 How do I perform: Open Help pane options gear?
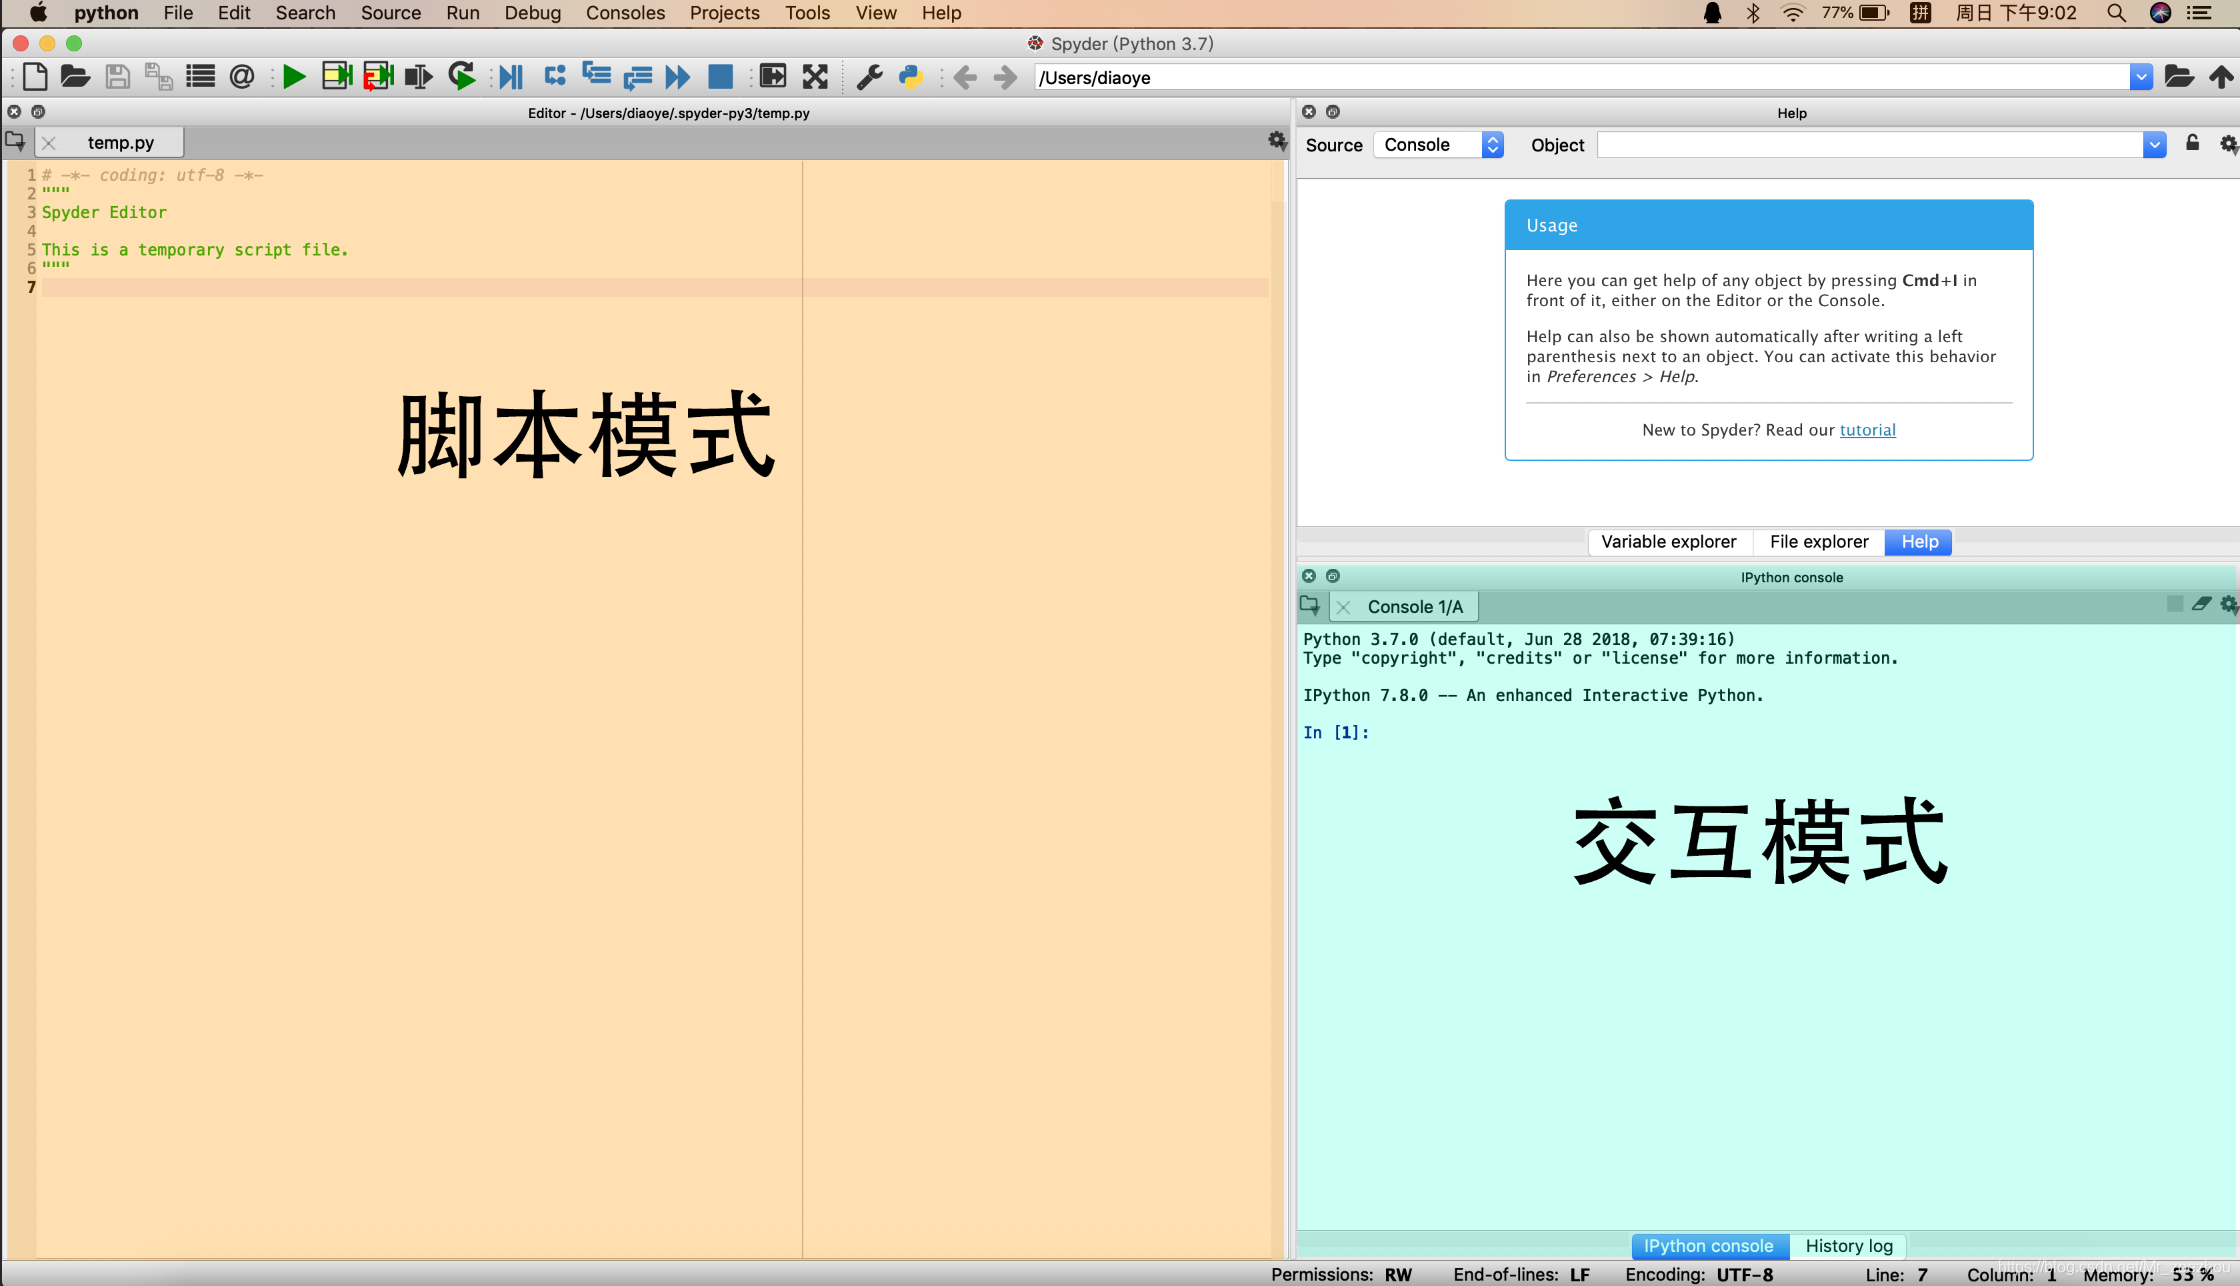coord(2228,145)
